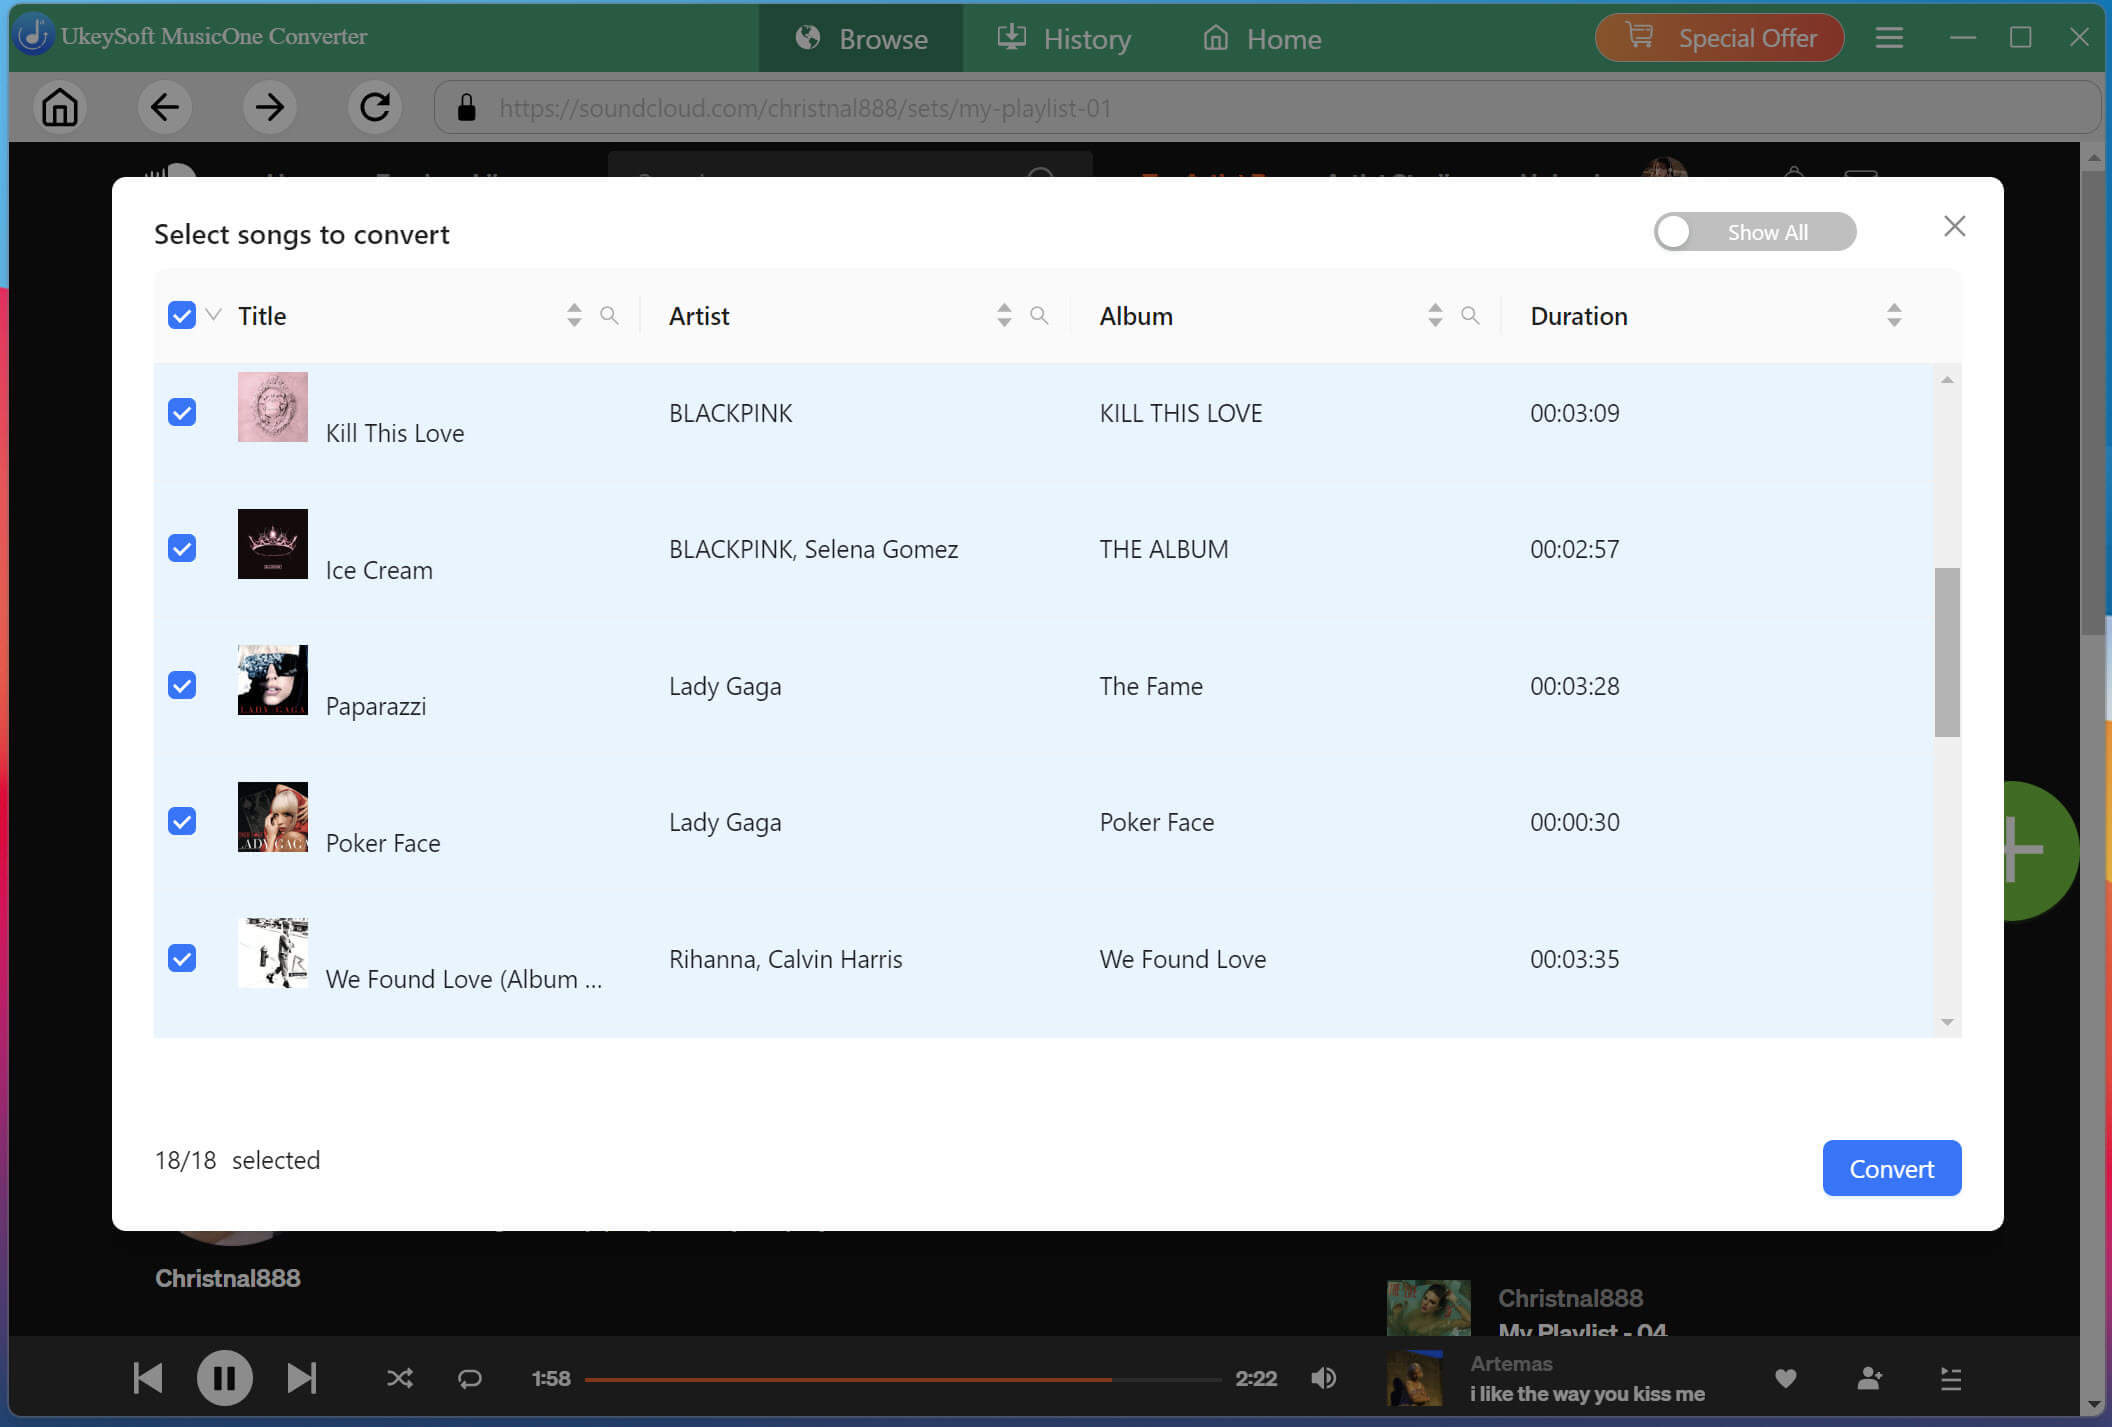The height and width of the screenshot is (1427, 2112).
Task: Click the Paparazzi album cover thumbnail
Action: pos(273,680)
